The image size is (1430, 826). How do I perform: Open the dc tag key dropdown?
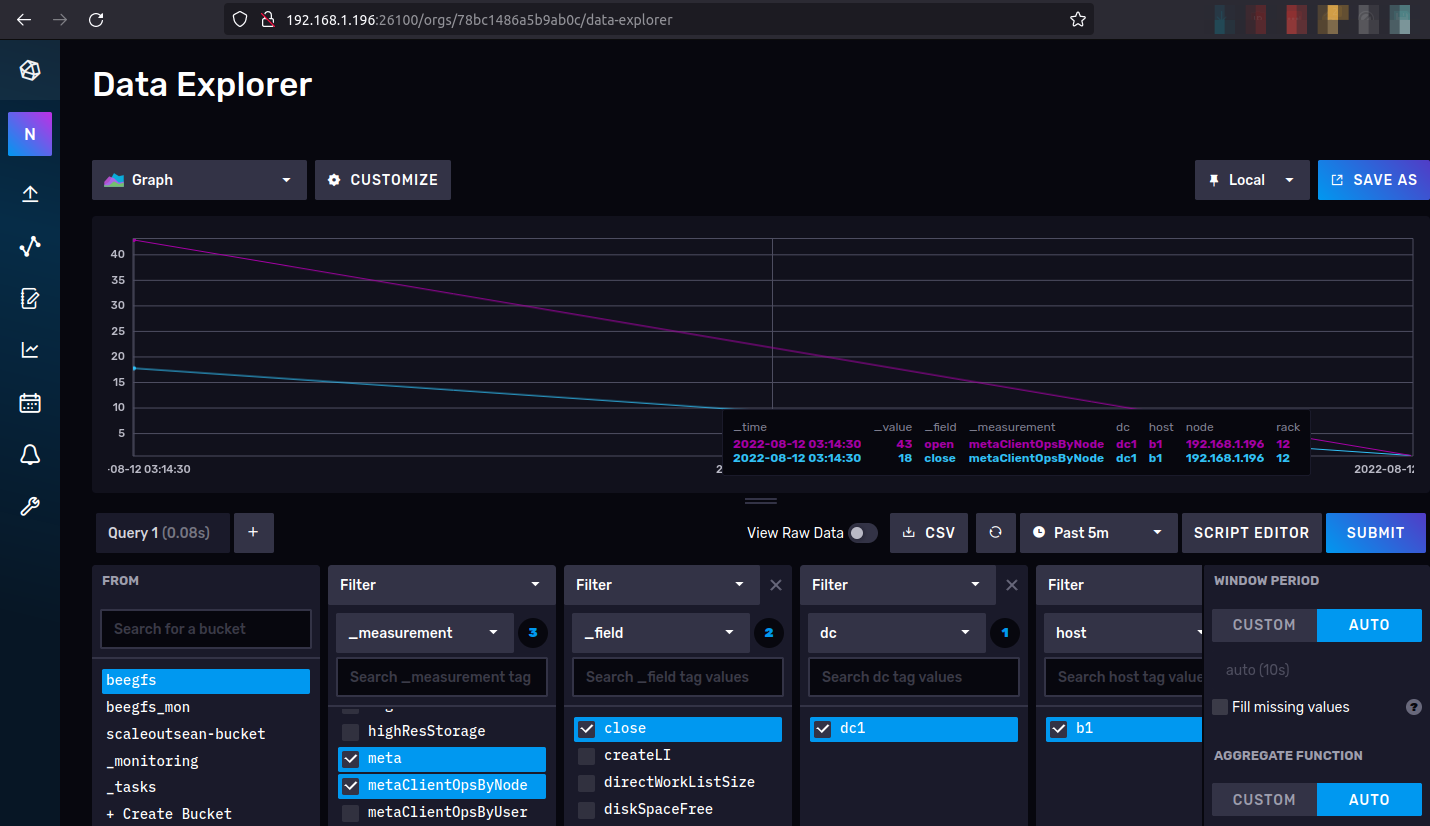(897, 633)
